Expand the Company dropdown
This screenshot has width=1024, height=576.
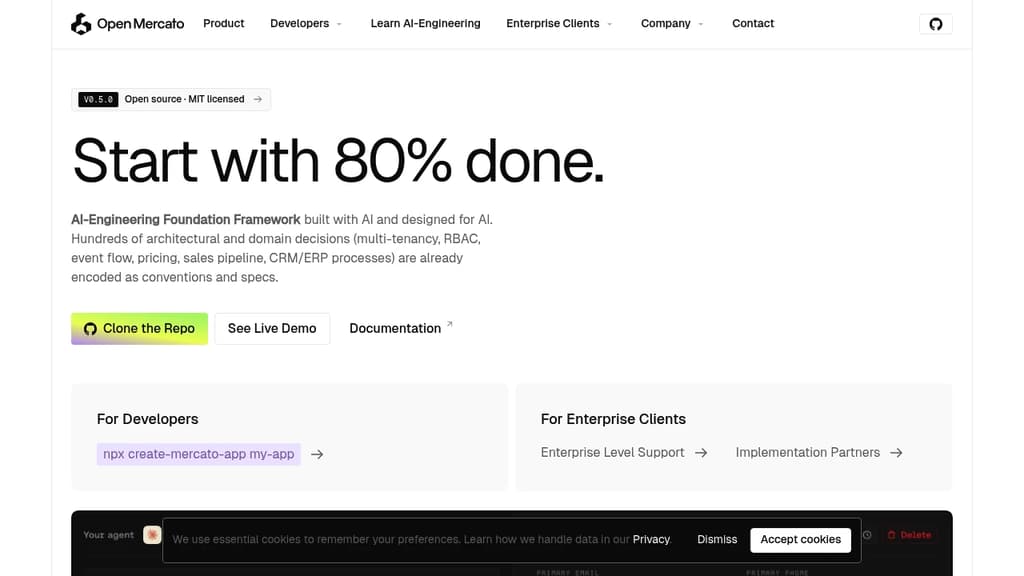672,24
